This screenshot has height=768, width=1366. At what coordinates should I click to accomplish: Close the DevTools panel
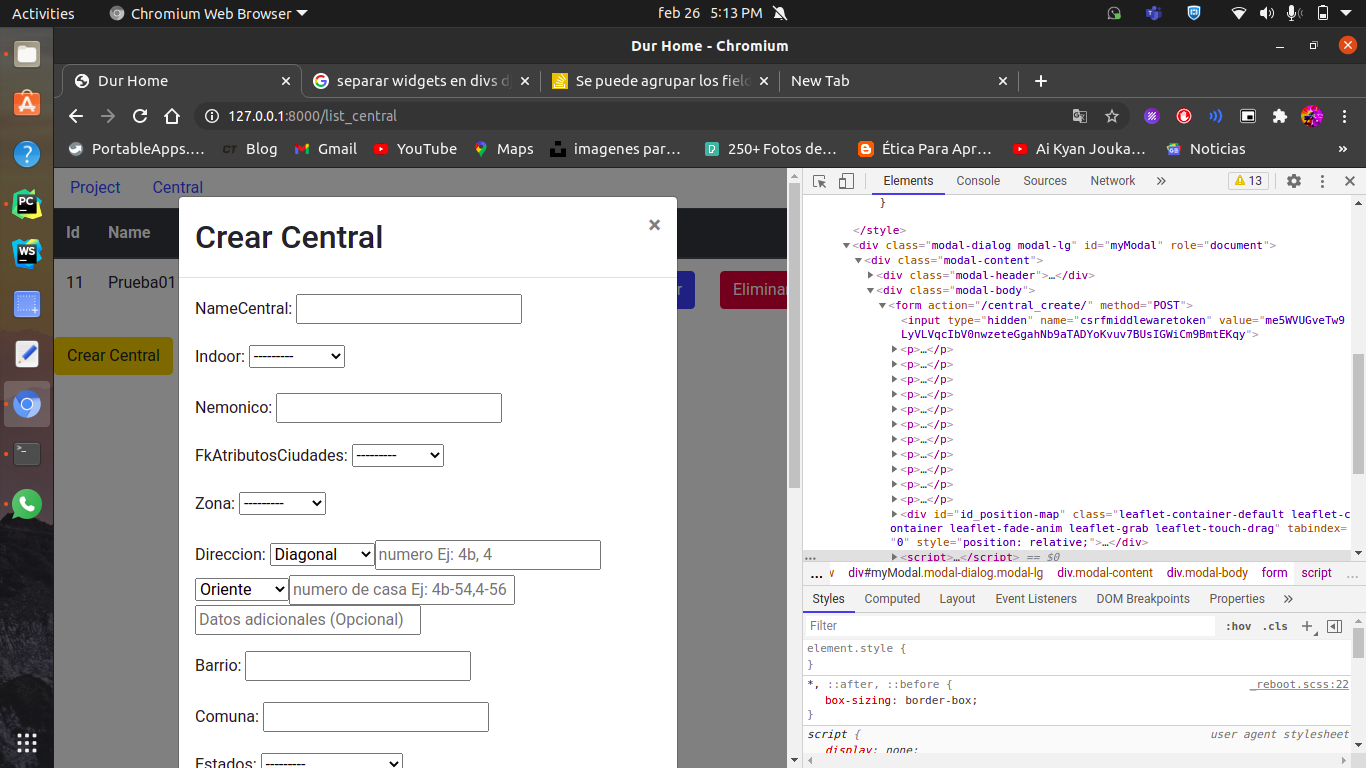tap(1349, 181)
